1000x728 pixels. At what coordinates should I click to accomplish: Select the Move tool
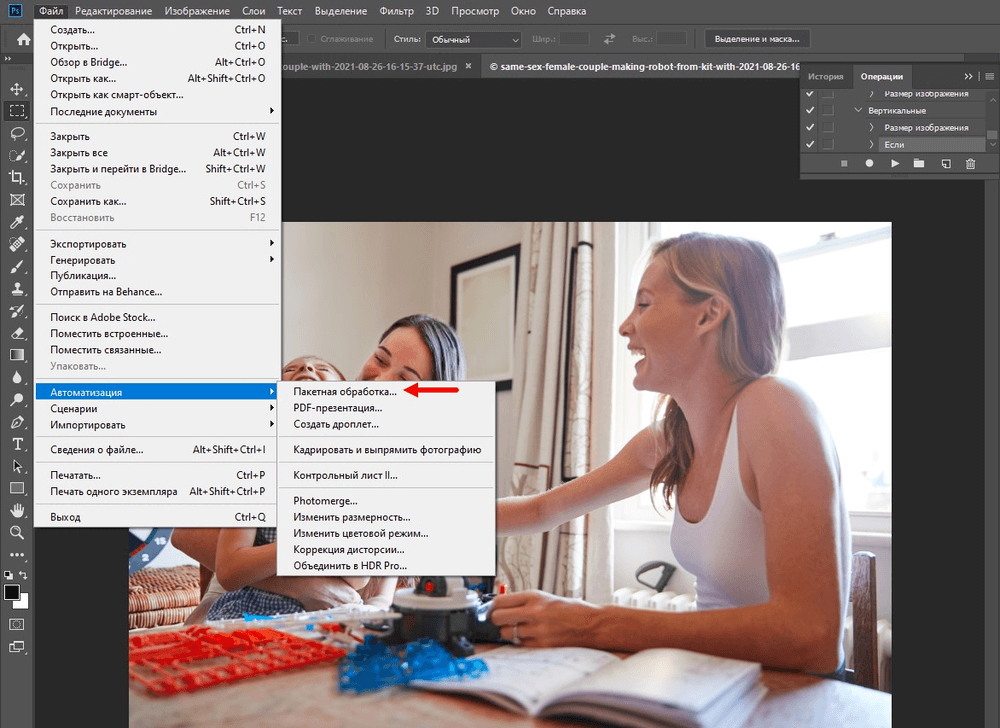tap(17, 89)
